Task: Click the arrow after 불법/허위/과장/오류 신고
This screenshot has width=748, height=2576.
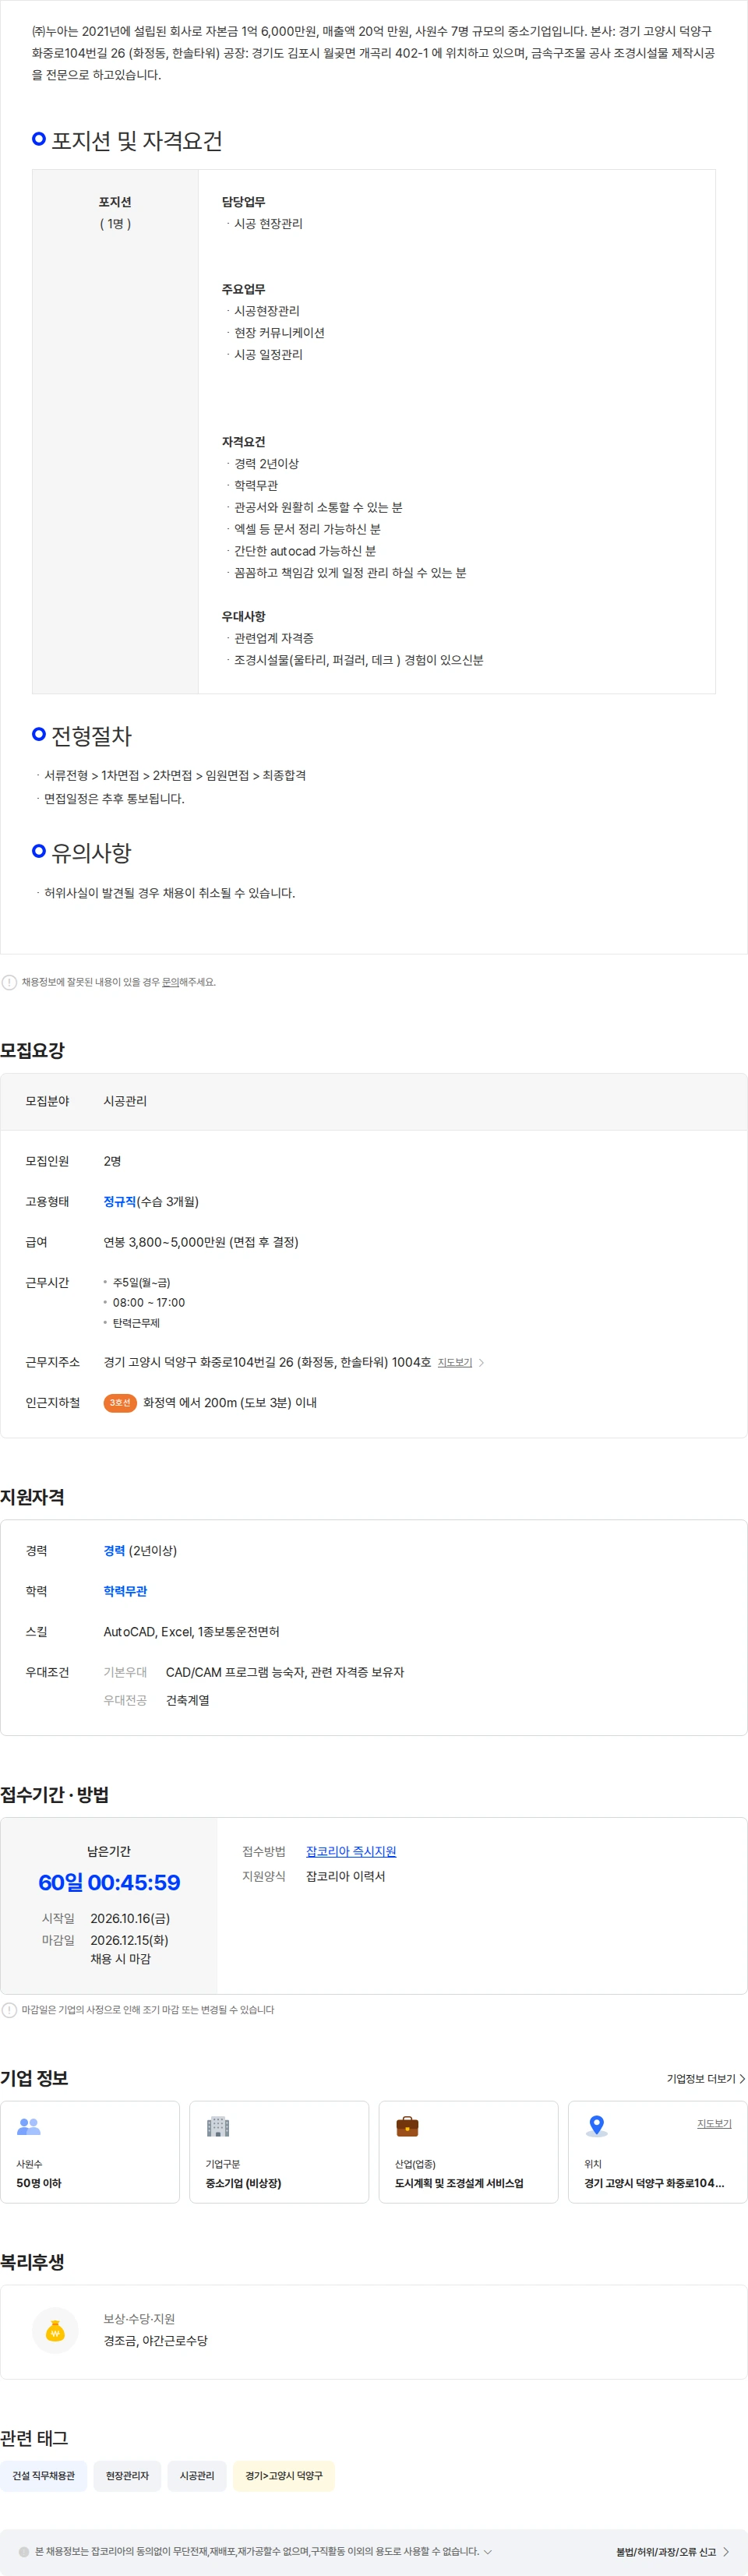Action: coord(726,2551)
